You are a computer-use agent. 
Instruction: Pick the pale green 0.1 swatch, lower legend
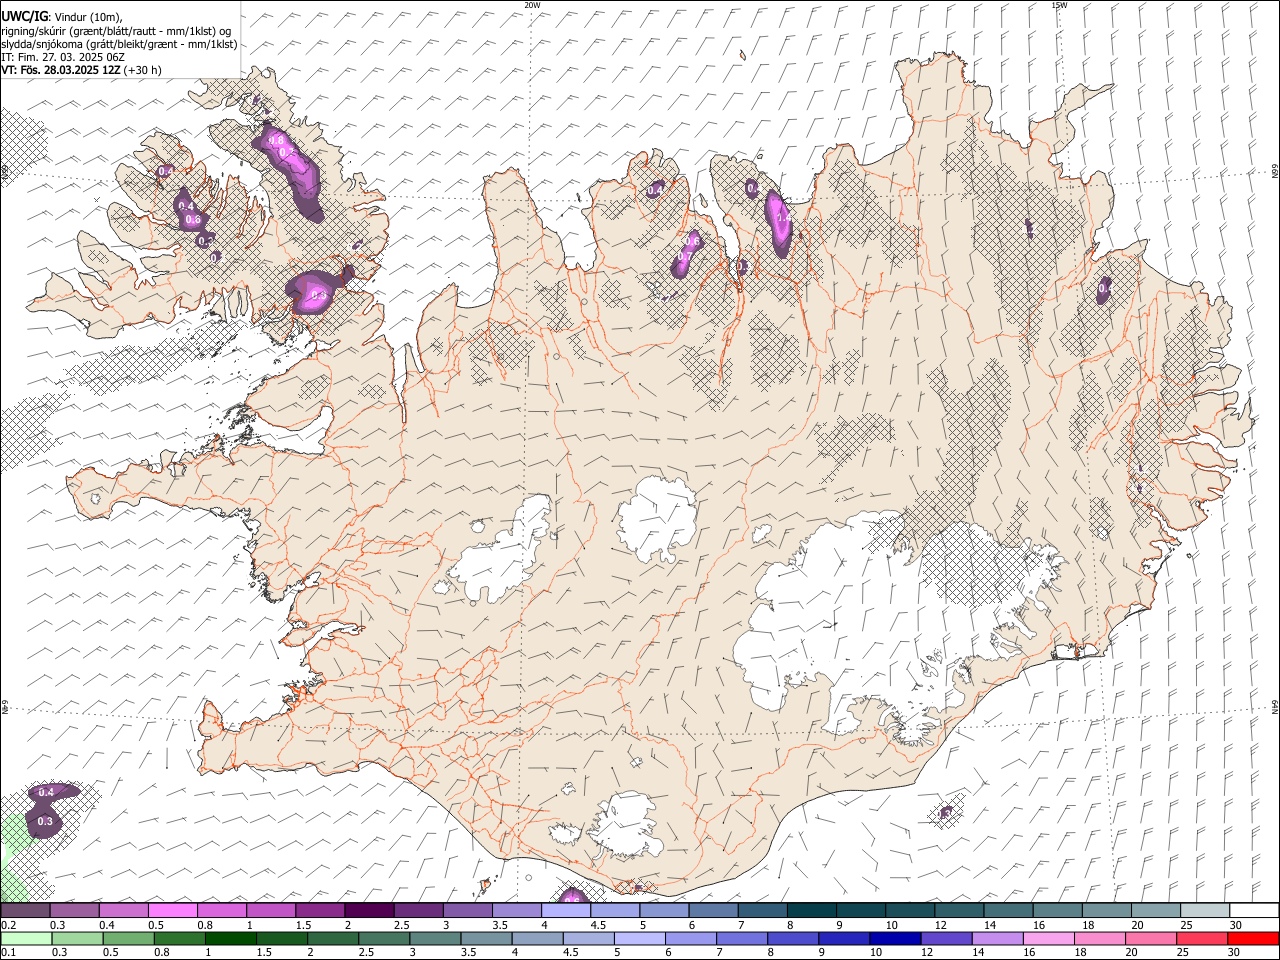(26, 938)
